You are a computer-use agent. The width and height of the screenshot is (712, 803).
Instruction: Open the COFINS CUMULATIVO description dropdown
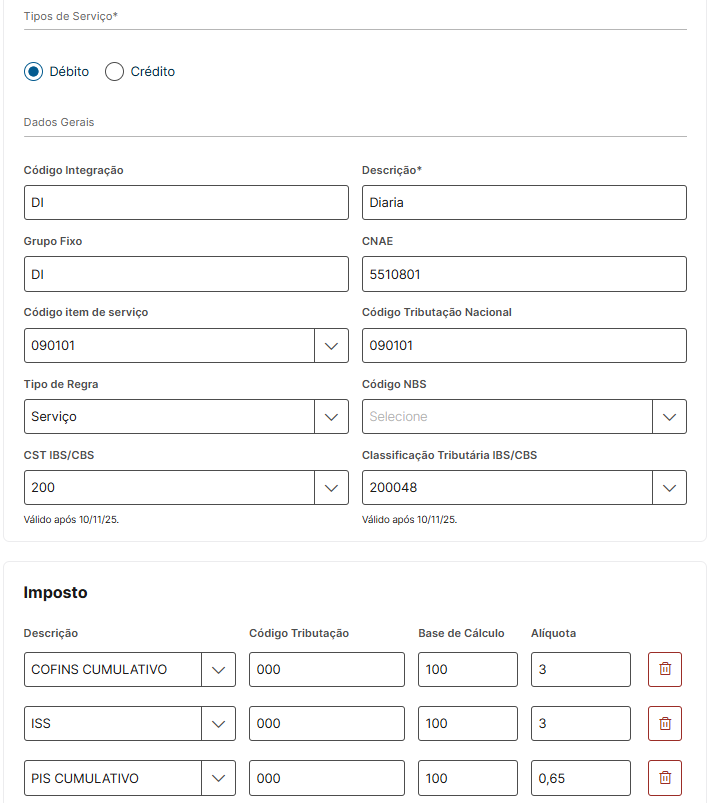coord(218,670)
